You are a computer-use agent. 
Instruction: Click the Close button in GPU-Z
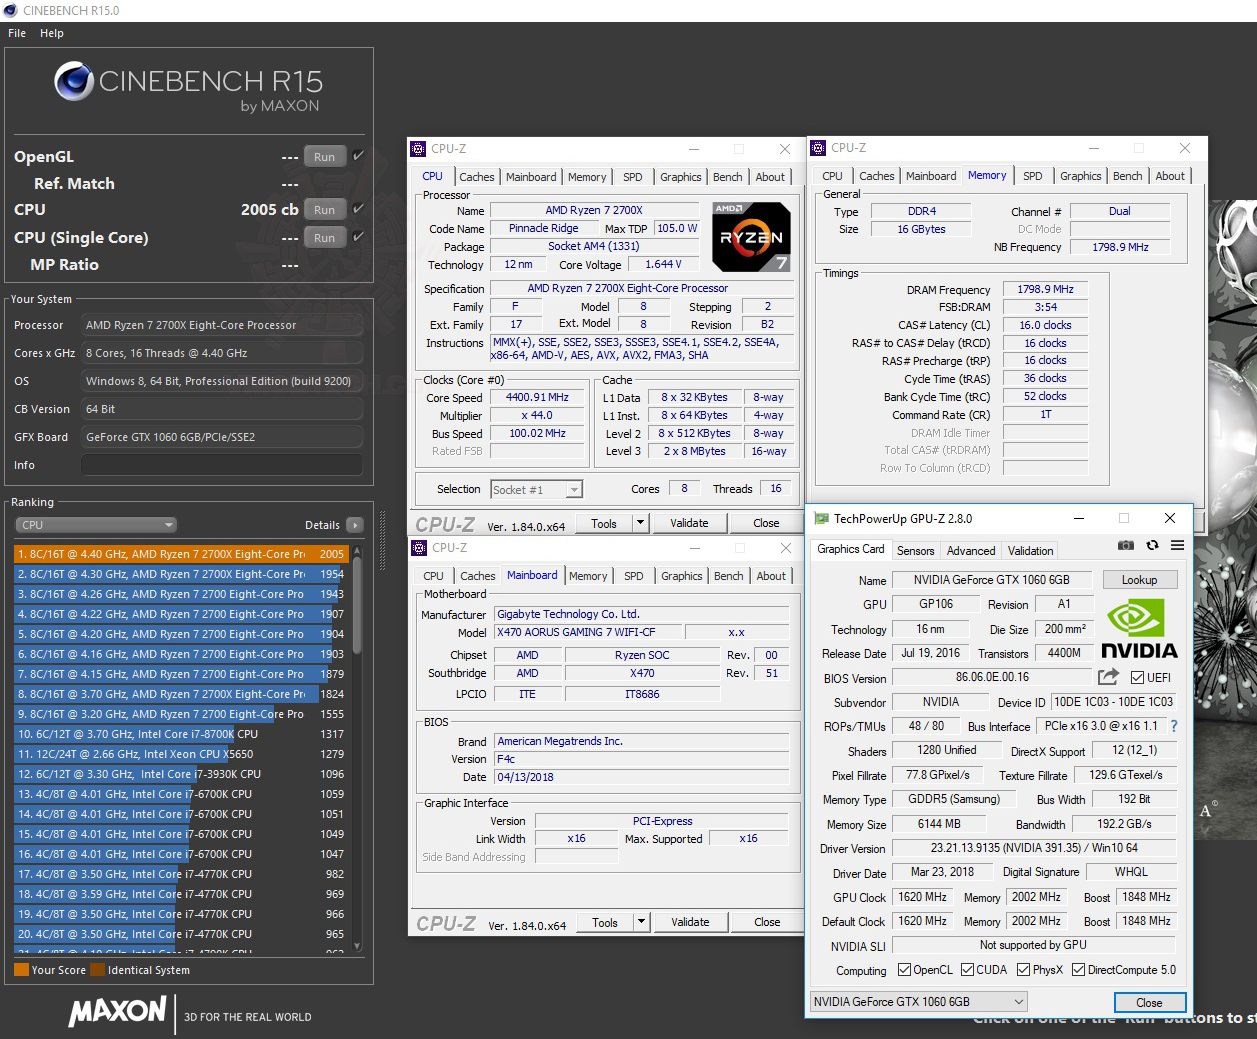pos(1150,1002)
